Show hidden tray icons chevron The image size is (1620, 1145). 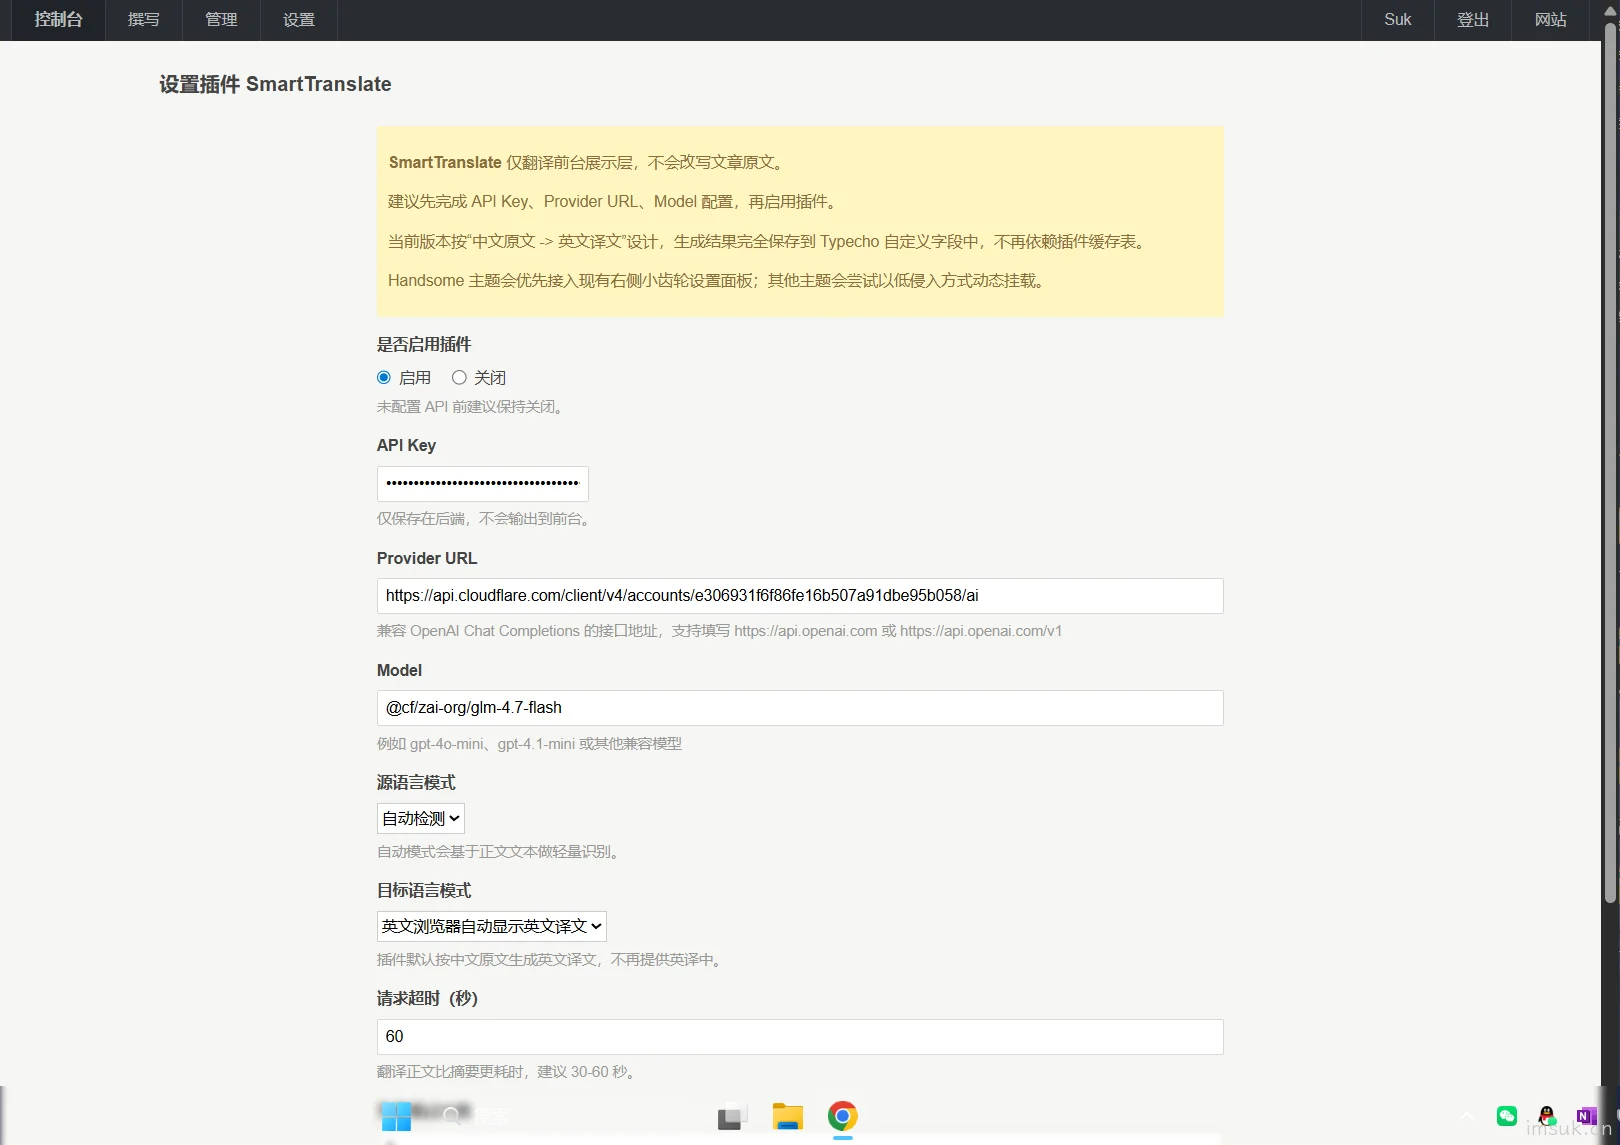(x=1467, y=1116)
